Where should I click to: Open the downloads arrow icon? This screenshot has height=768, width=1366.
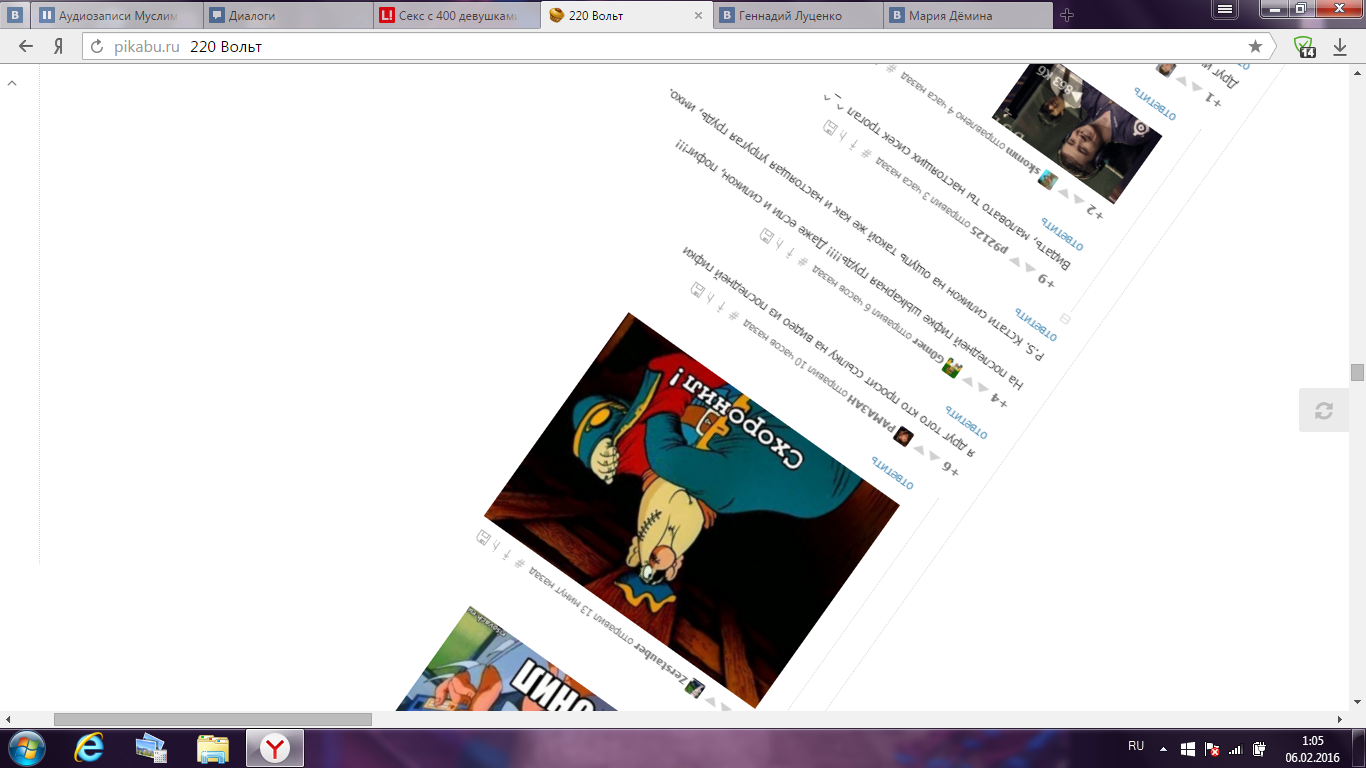[x=1340, y=46]
